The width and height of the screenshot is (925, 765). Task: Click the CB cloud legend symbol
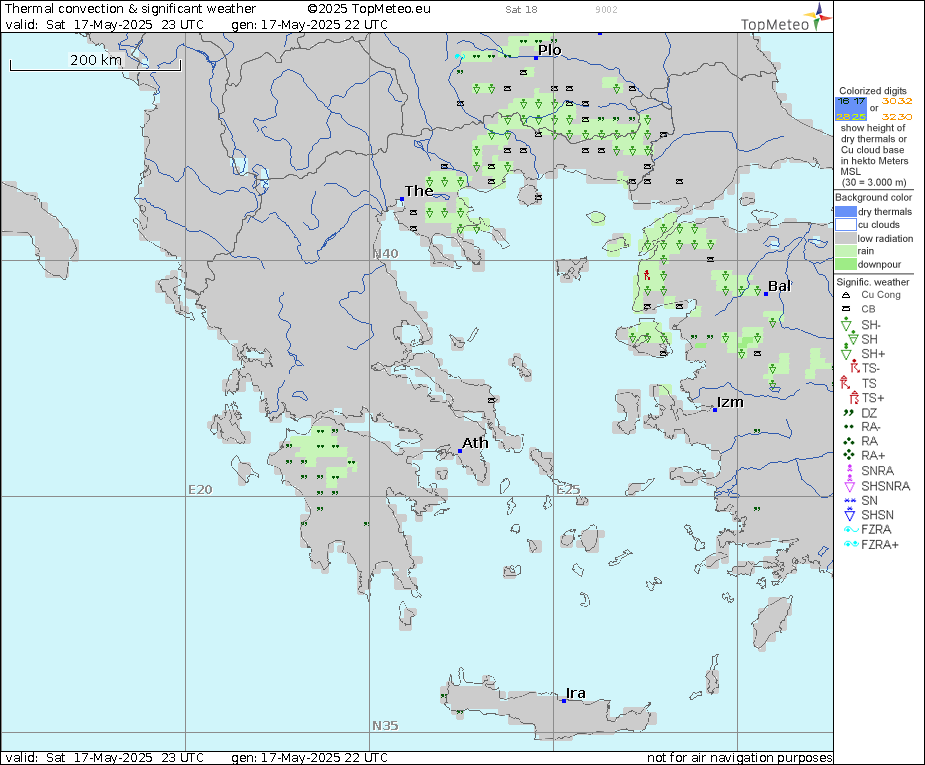point(846,309)
